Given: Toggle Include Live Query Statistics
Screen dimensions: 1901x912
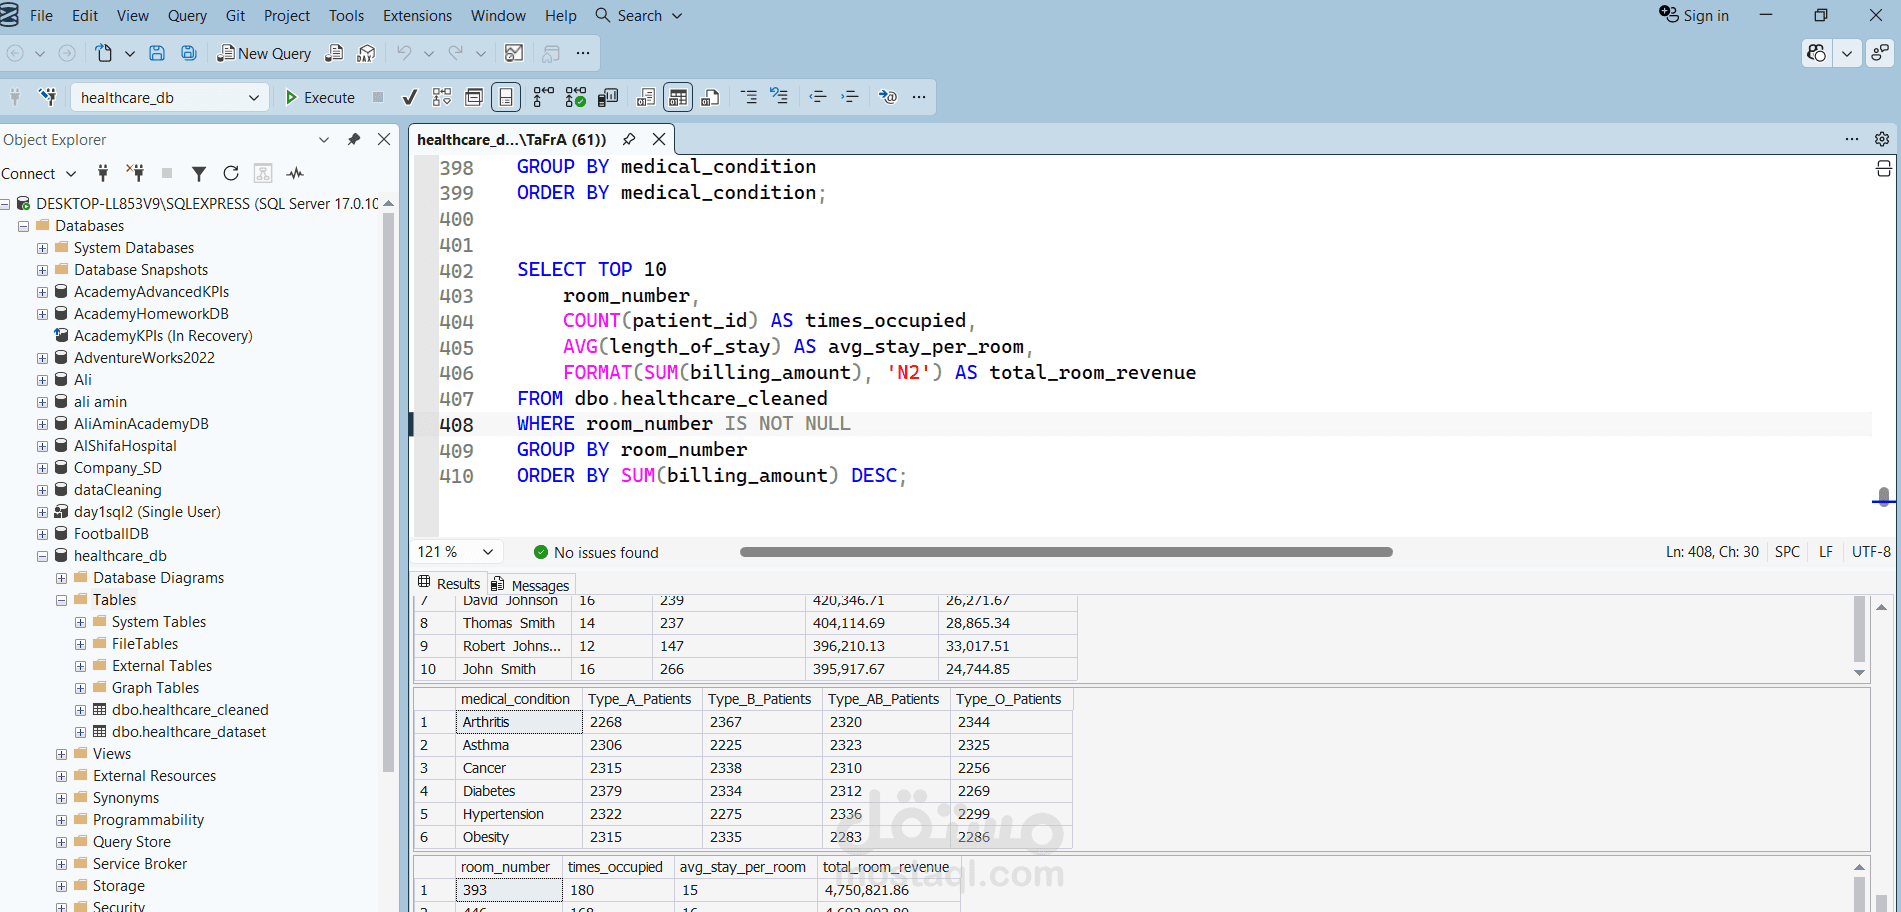Looking at the screenshot, I should [576, 97].
